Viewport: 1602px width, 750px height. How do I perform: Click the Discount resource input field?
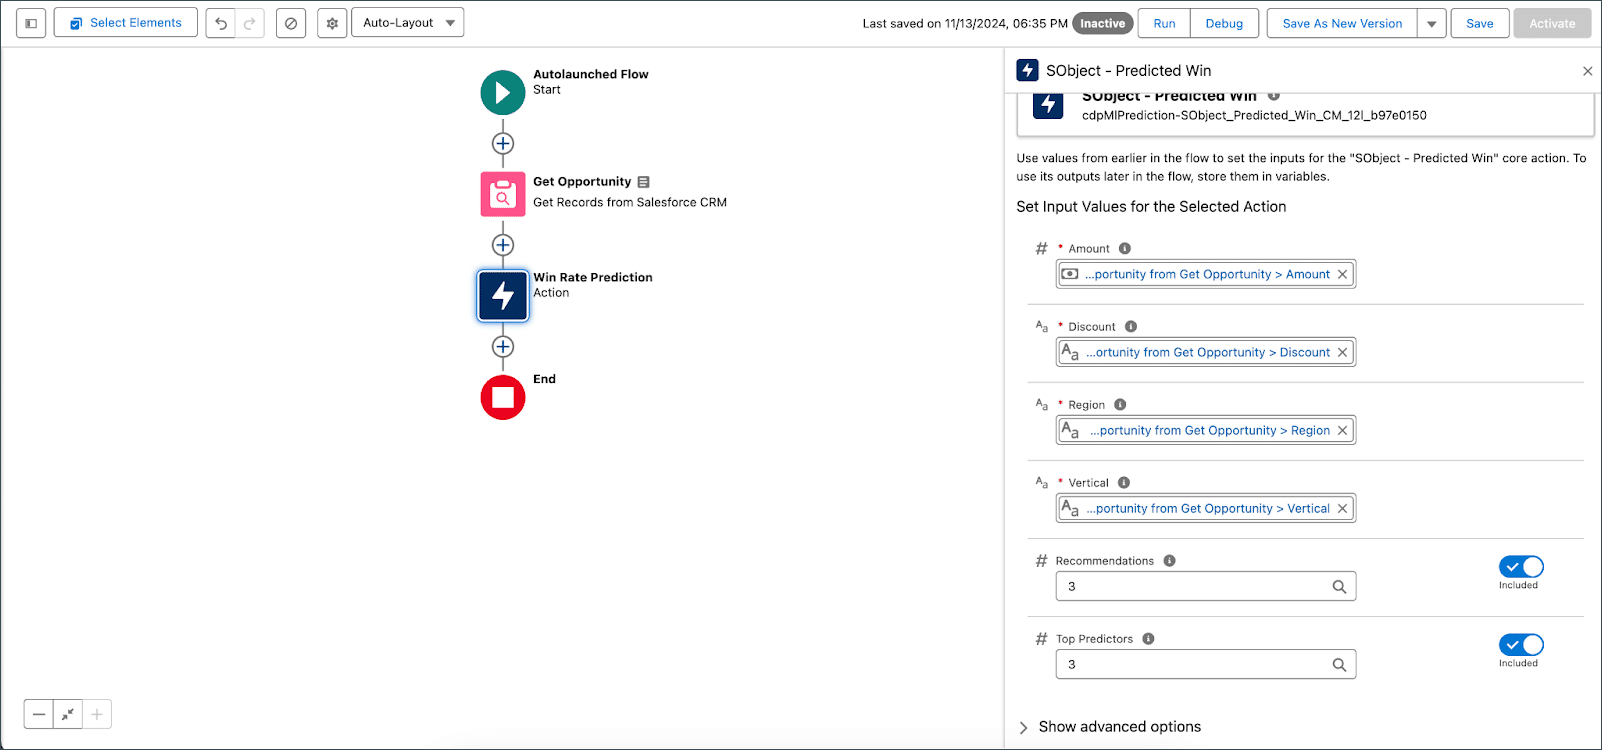tap(1206, 352)
